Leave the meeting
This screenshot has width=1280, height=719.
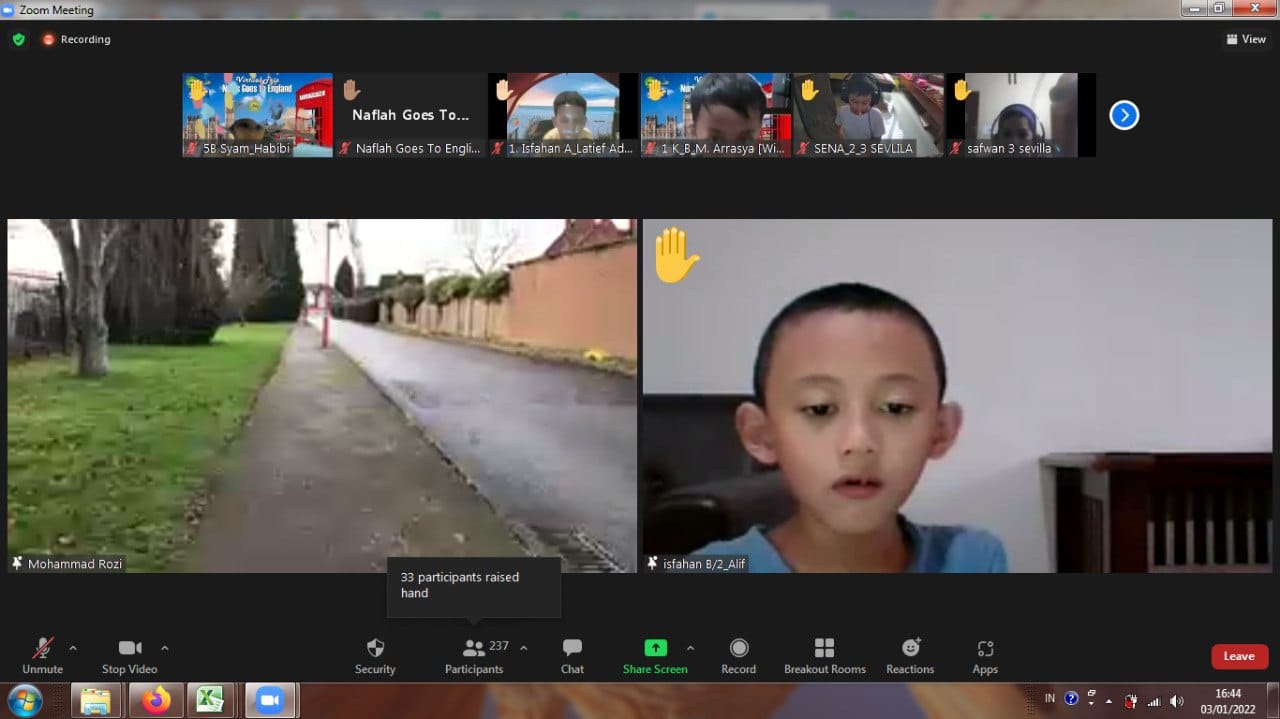click(1239, 656)
